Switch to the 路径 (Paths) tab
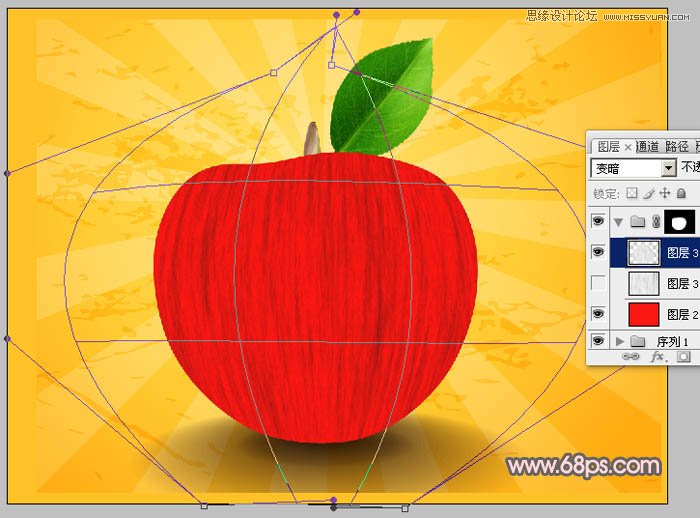700x518 pixels. click(x=677, y=146)
